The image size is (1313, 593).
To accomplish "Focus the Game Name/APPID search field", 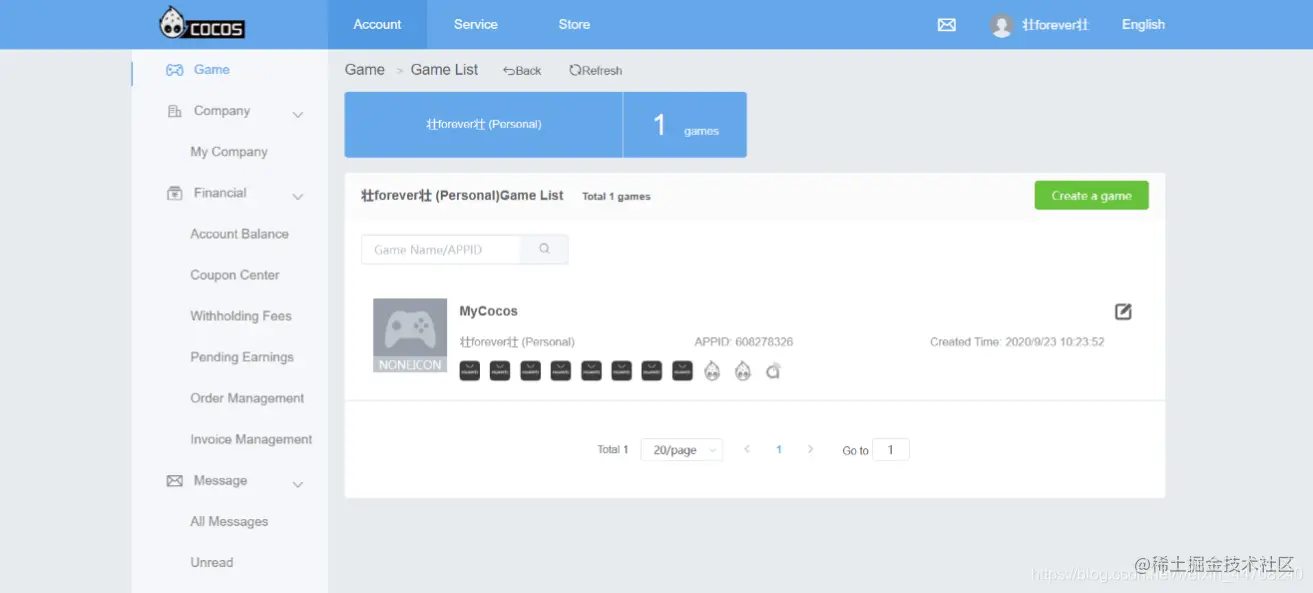I will coord(441,249).
